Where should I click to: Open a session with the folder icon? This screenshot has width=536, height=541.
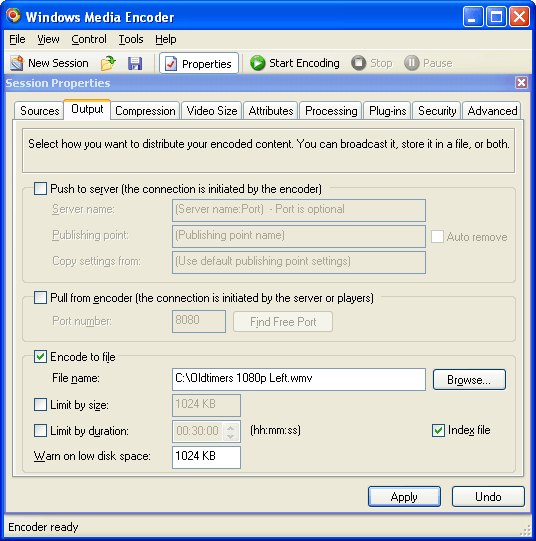point(108,63)
